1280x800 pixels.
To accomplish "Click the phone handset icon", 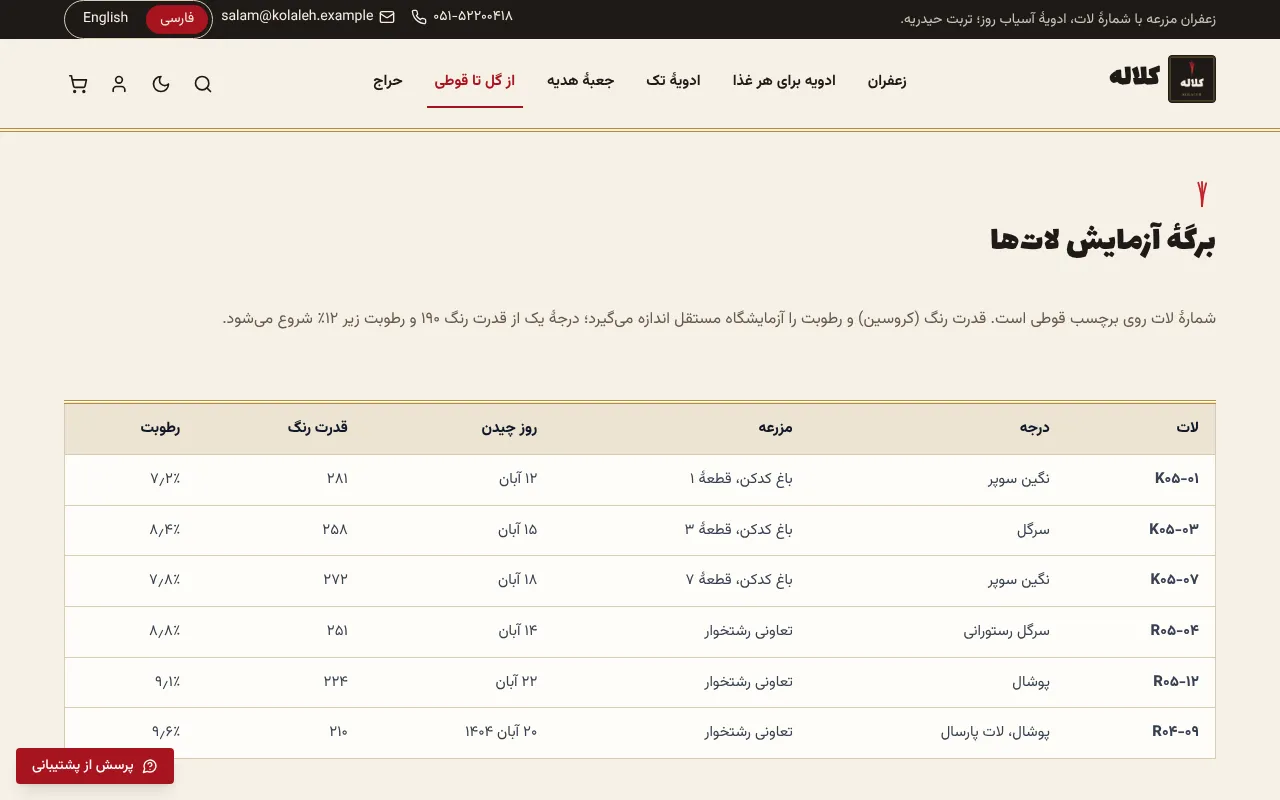I will click(418, 17).
